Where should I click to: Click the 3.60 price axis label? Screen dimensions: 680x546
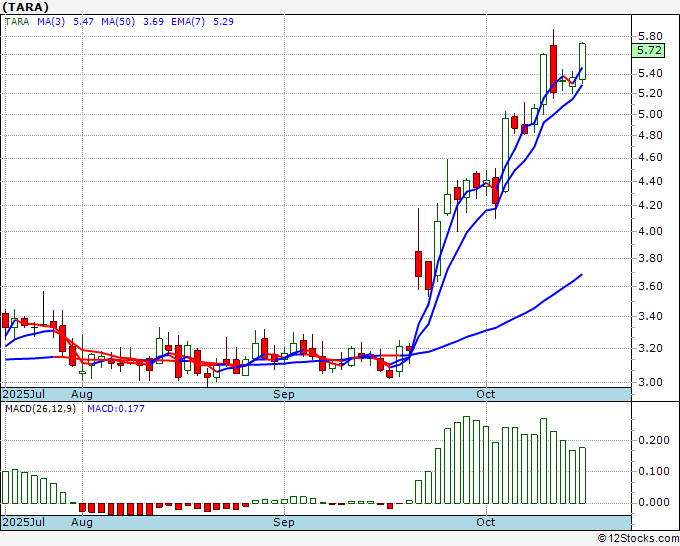(x=650, y=286)
